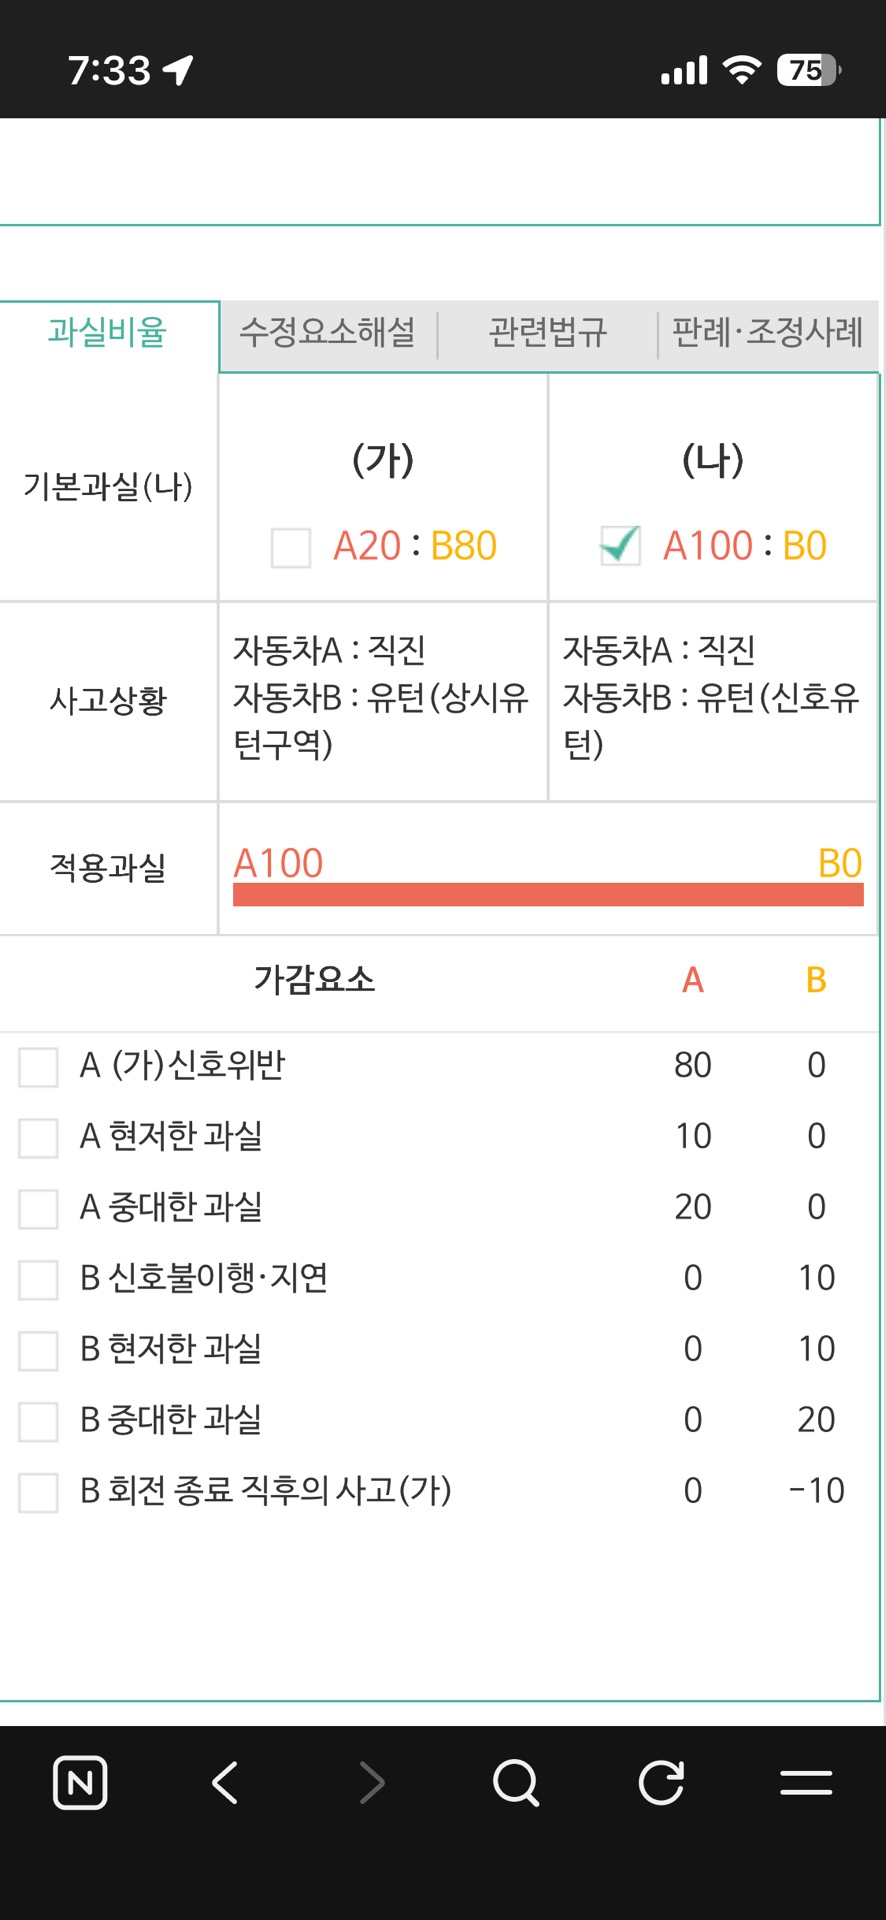
Task: Open search with the magnifier icon
Action: [516, 1782]
